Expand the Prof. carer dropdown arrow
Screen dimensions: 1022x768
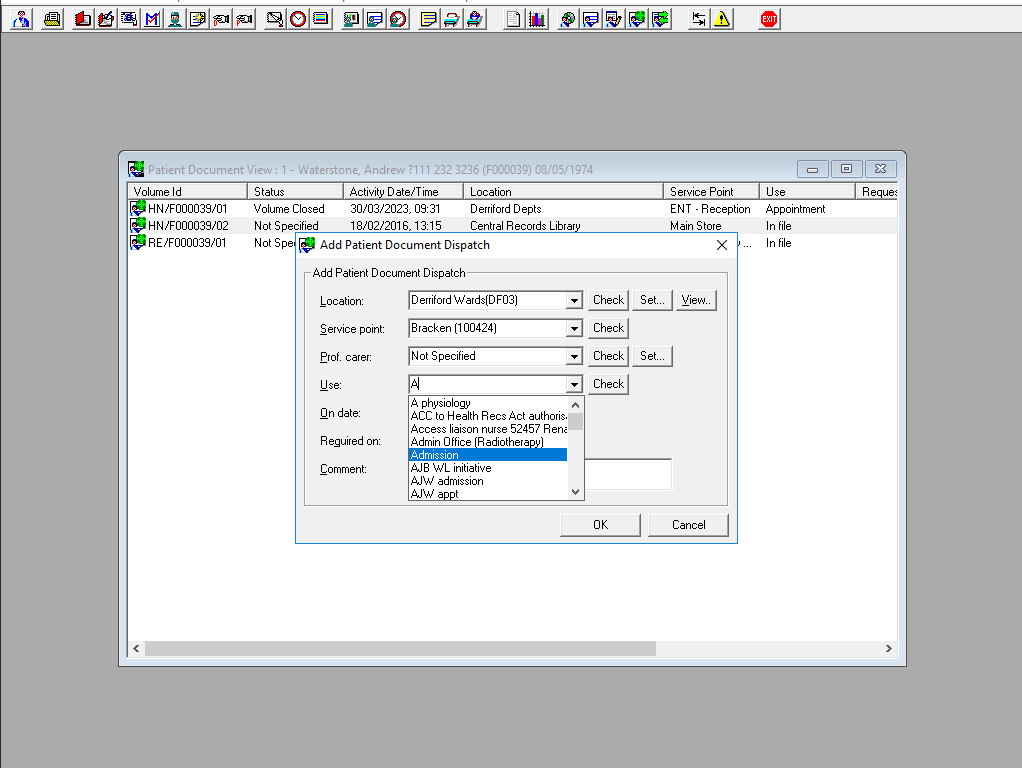pyautogui.click(x=574, y=357)
